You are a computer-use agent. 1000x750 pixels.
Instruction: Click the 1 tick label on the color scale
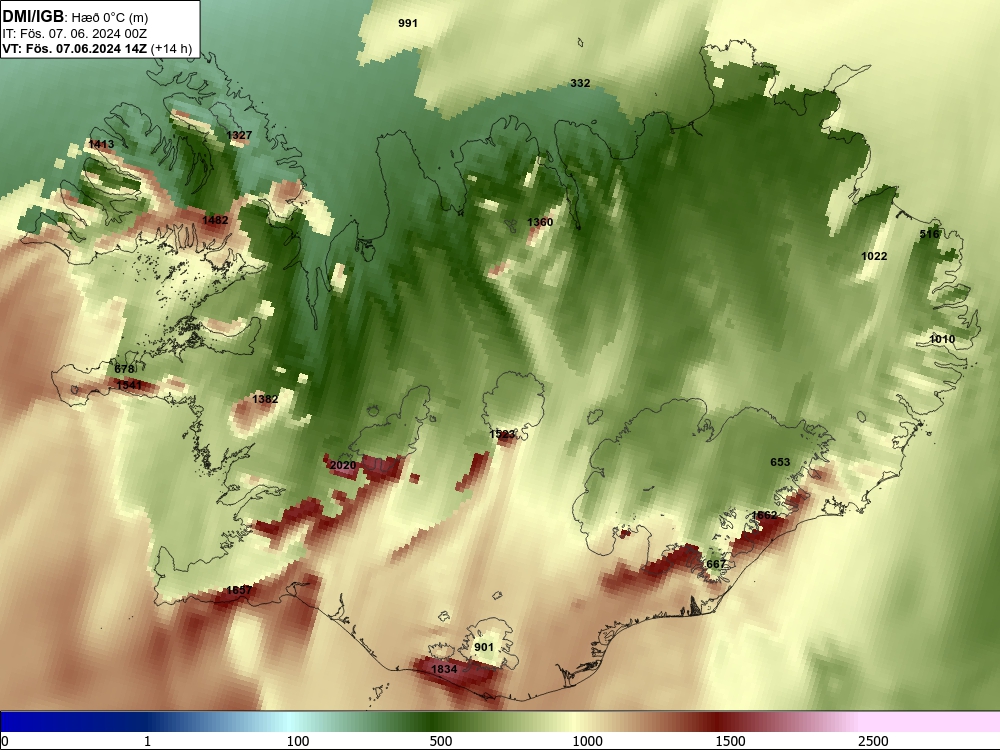pyautogui.click(x=147, y=741)
